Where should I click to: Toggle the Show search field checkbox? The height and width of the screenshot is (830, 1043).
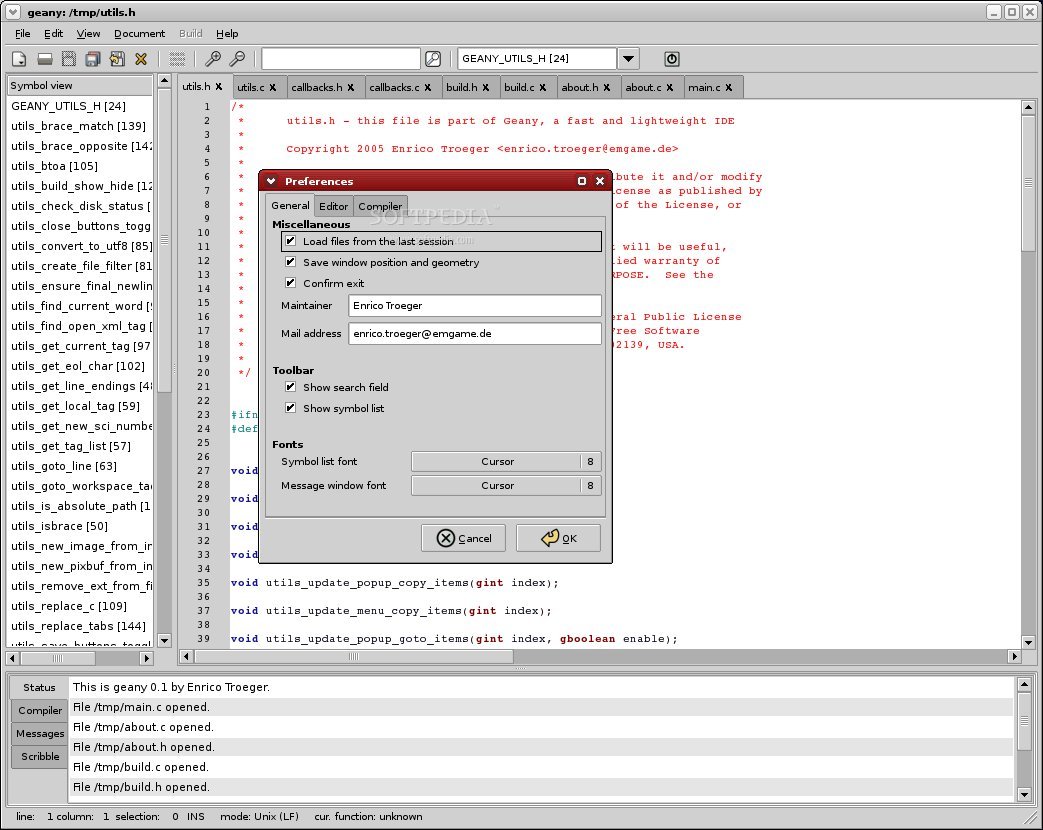click(x=291, y=387)
